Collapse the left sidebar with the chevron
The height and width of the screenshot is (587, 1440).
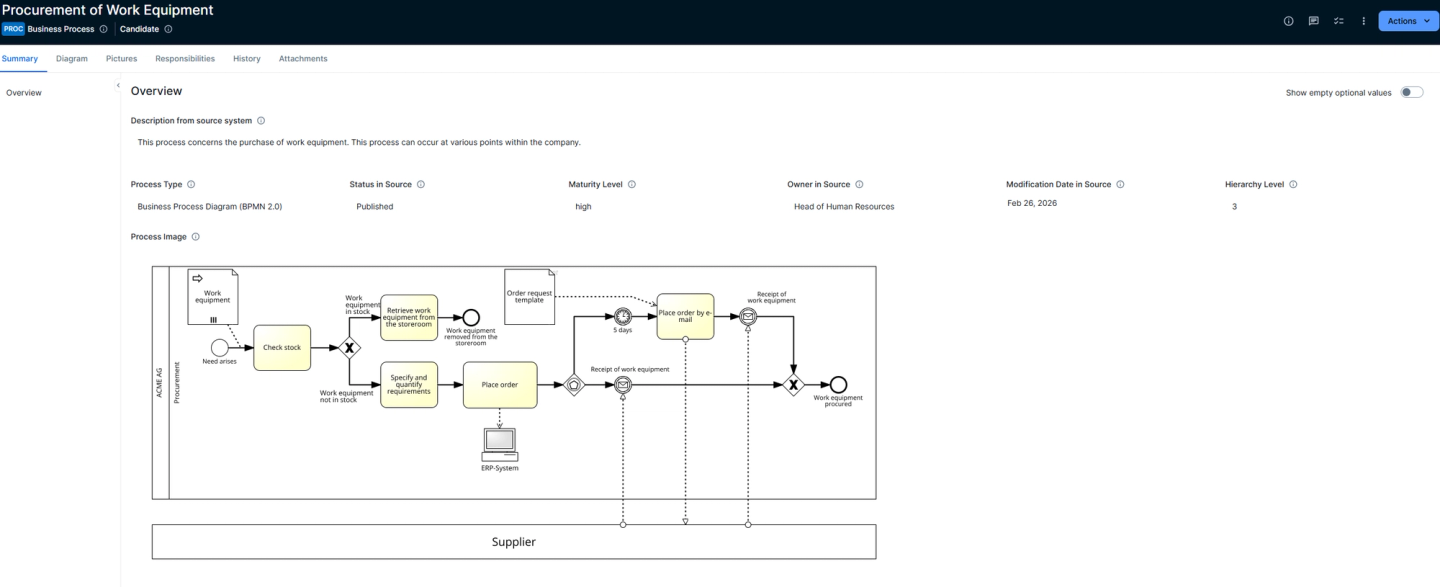click(x=118, y=85)
